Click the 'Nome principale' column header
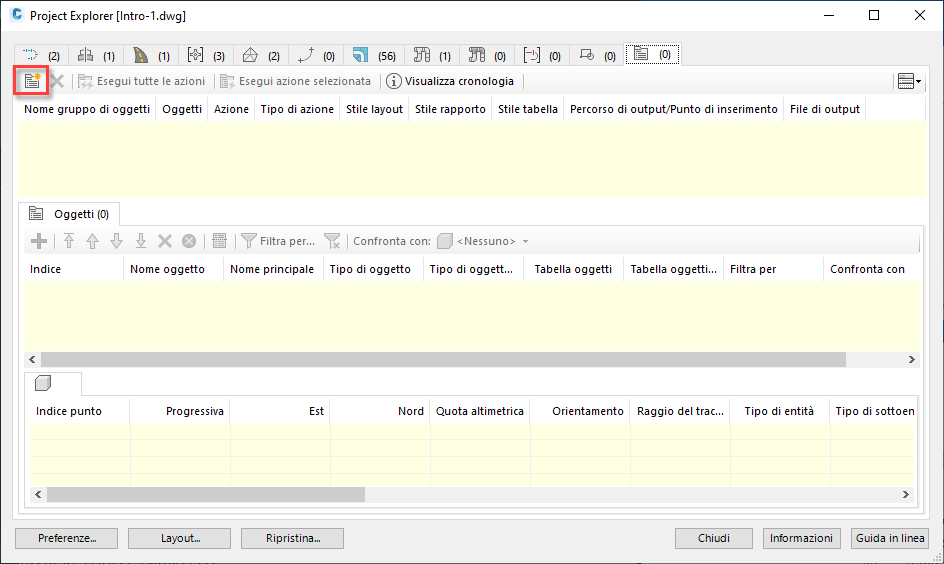The height and width of the screenshot is (564, 944). (273, 269)
